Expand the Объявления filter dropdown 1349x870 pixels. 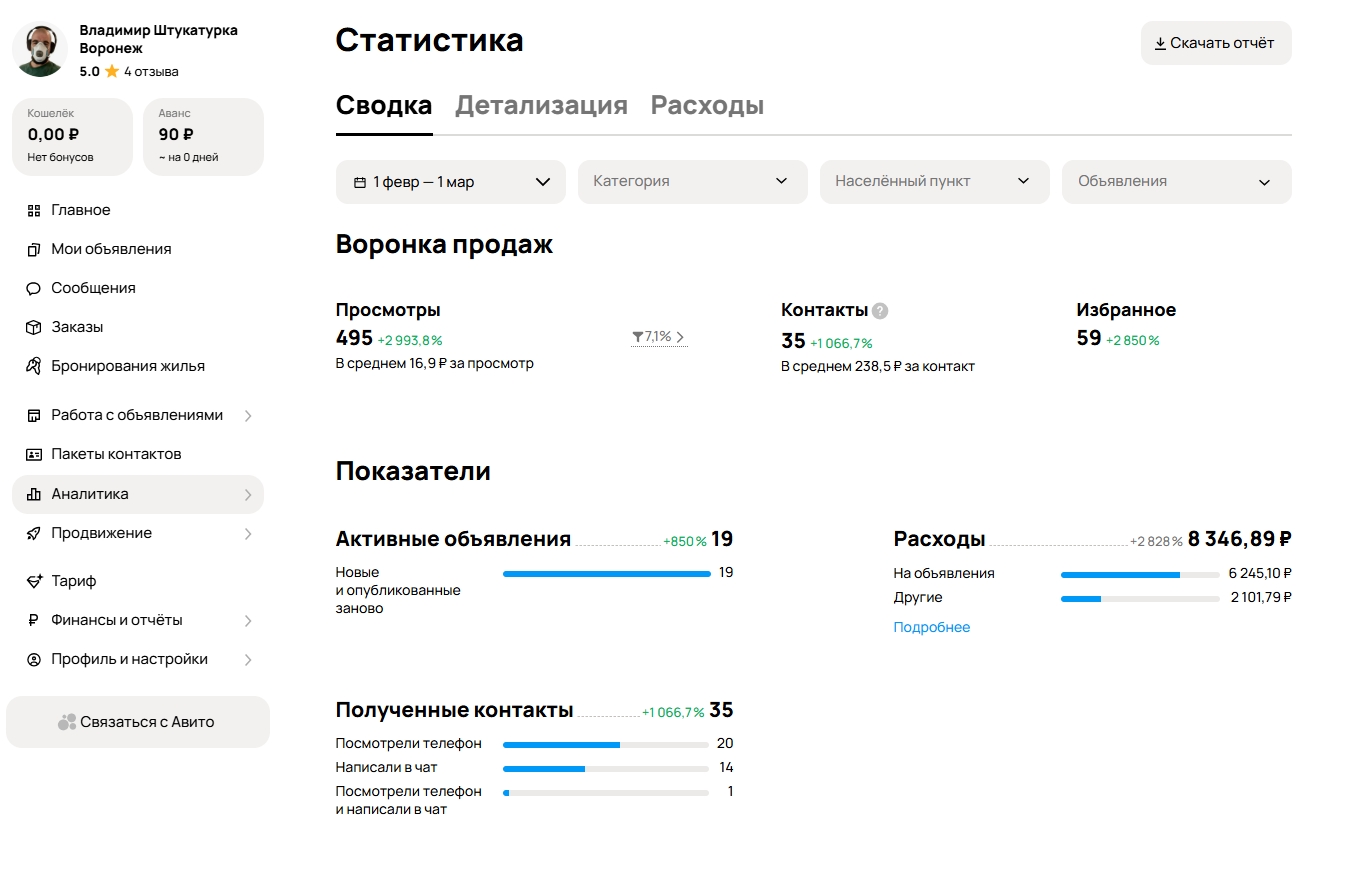[x=1176, y=182]
